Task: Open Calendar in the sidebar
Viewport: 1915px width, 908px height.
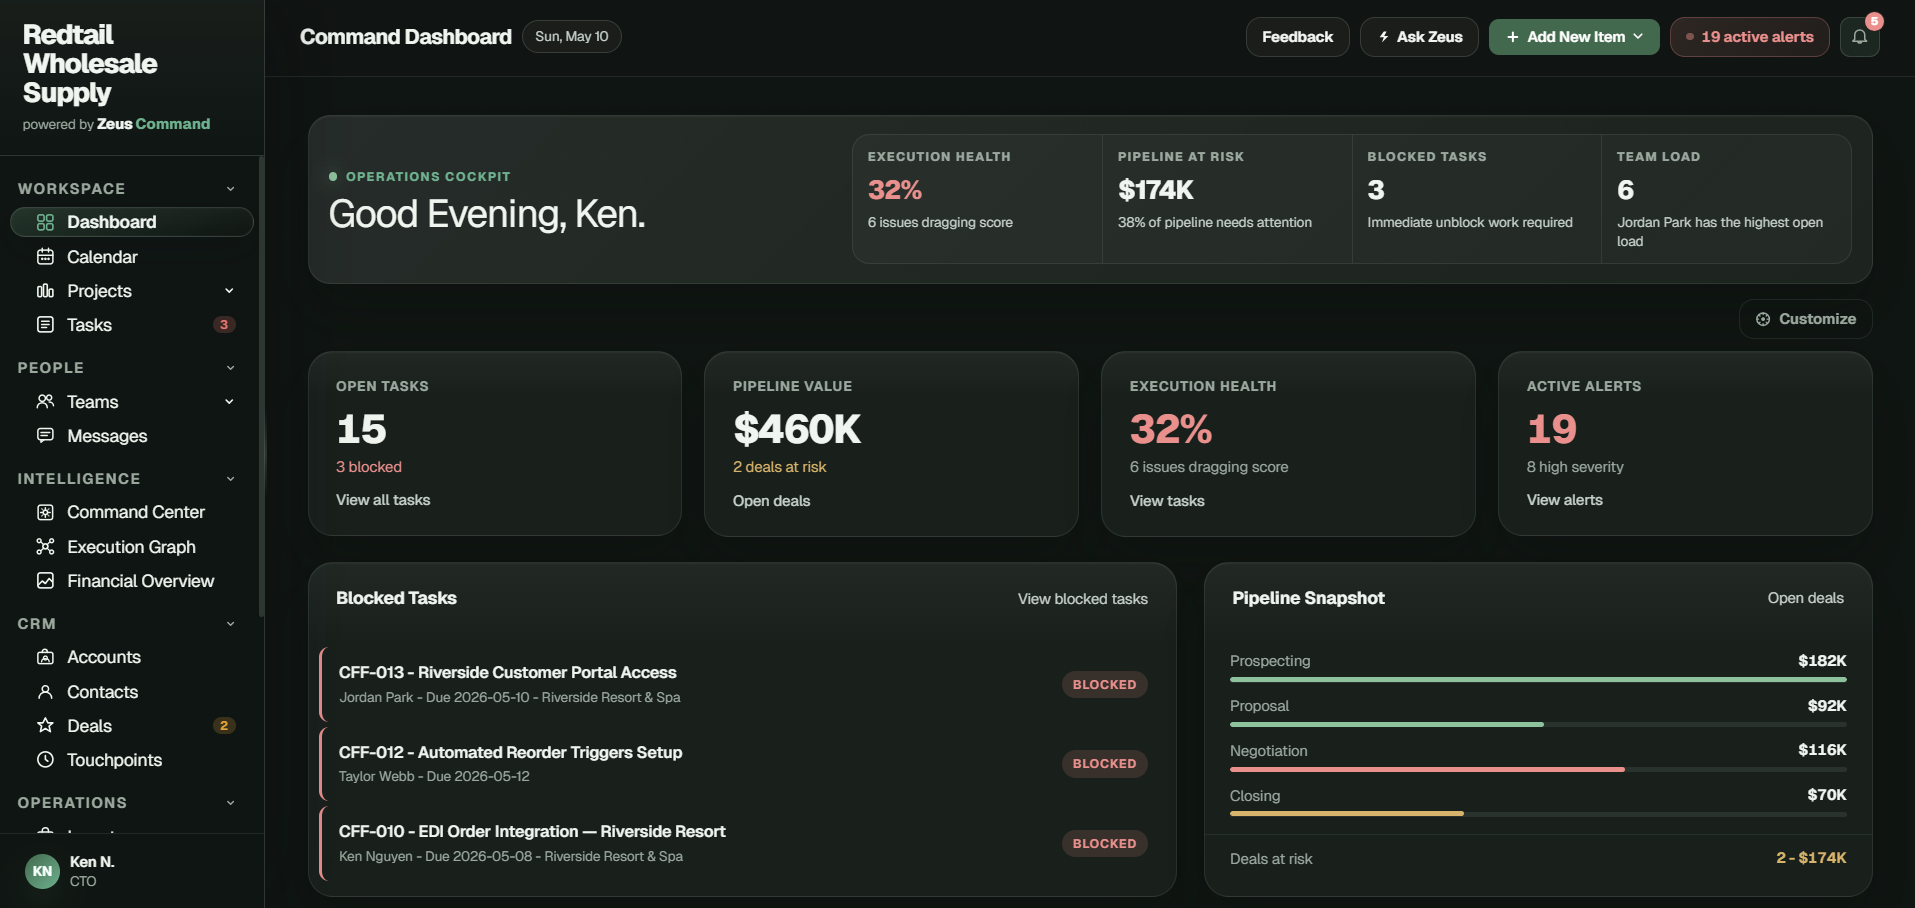Action: click(x=132, y=257)
